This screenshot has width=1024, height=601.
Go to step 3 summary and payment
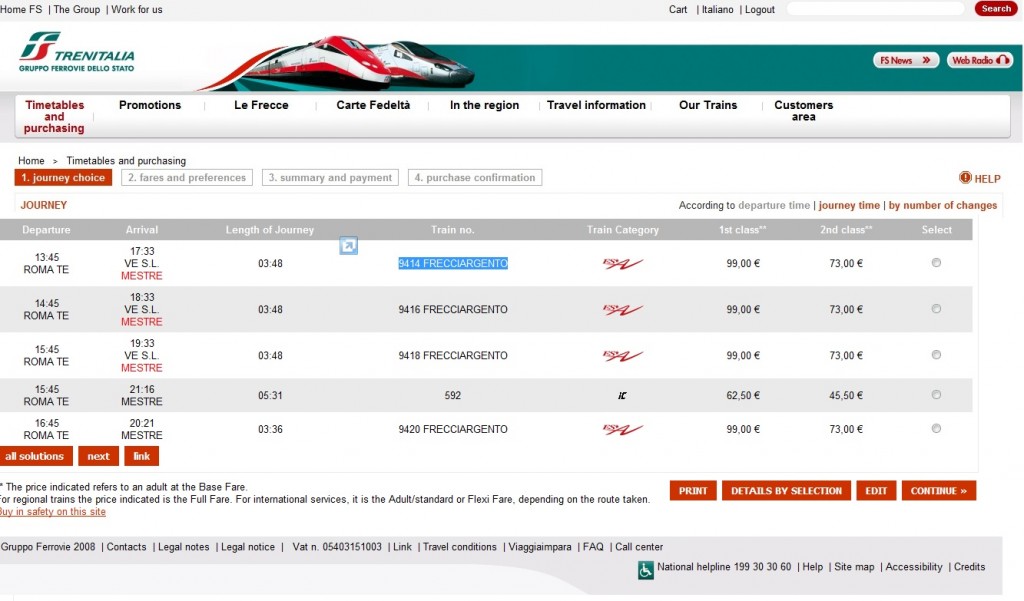tap(330, 178)
